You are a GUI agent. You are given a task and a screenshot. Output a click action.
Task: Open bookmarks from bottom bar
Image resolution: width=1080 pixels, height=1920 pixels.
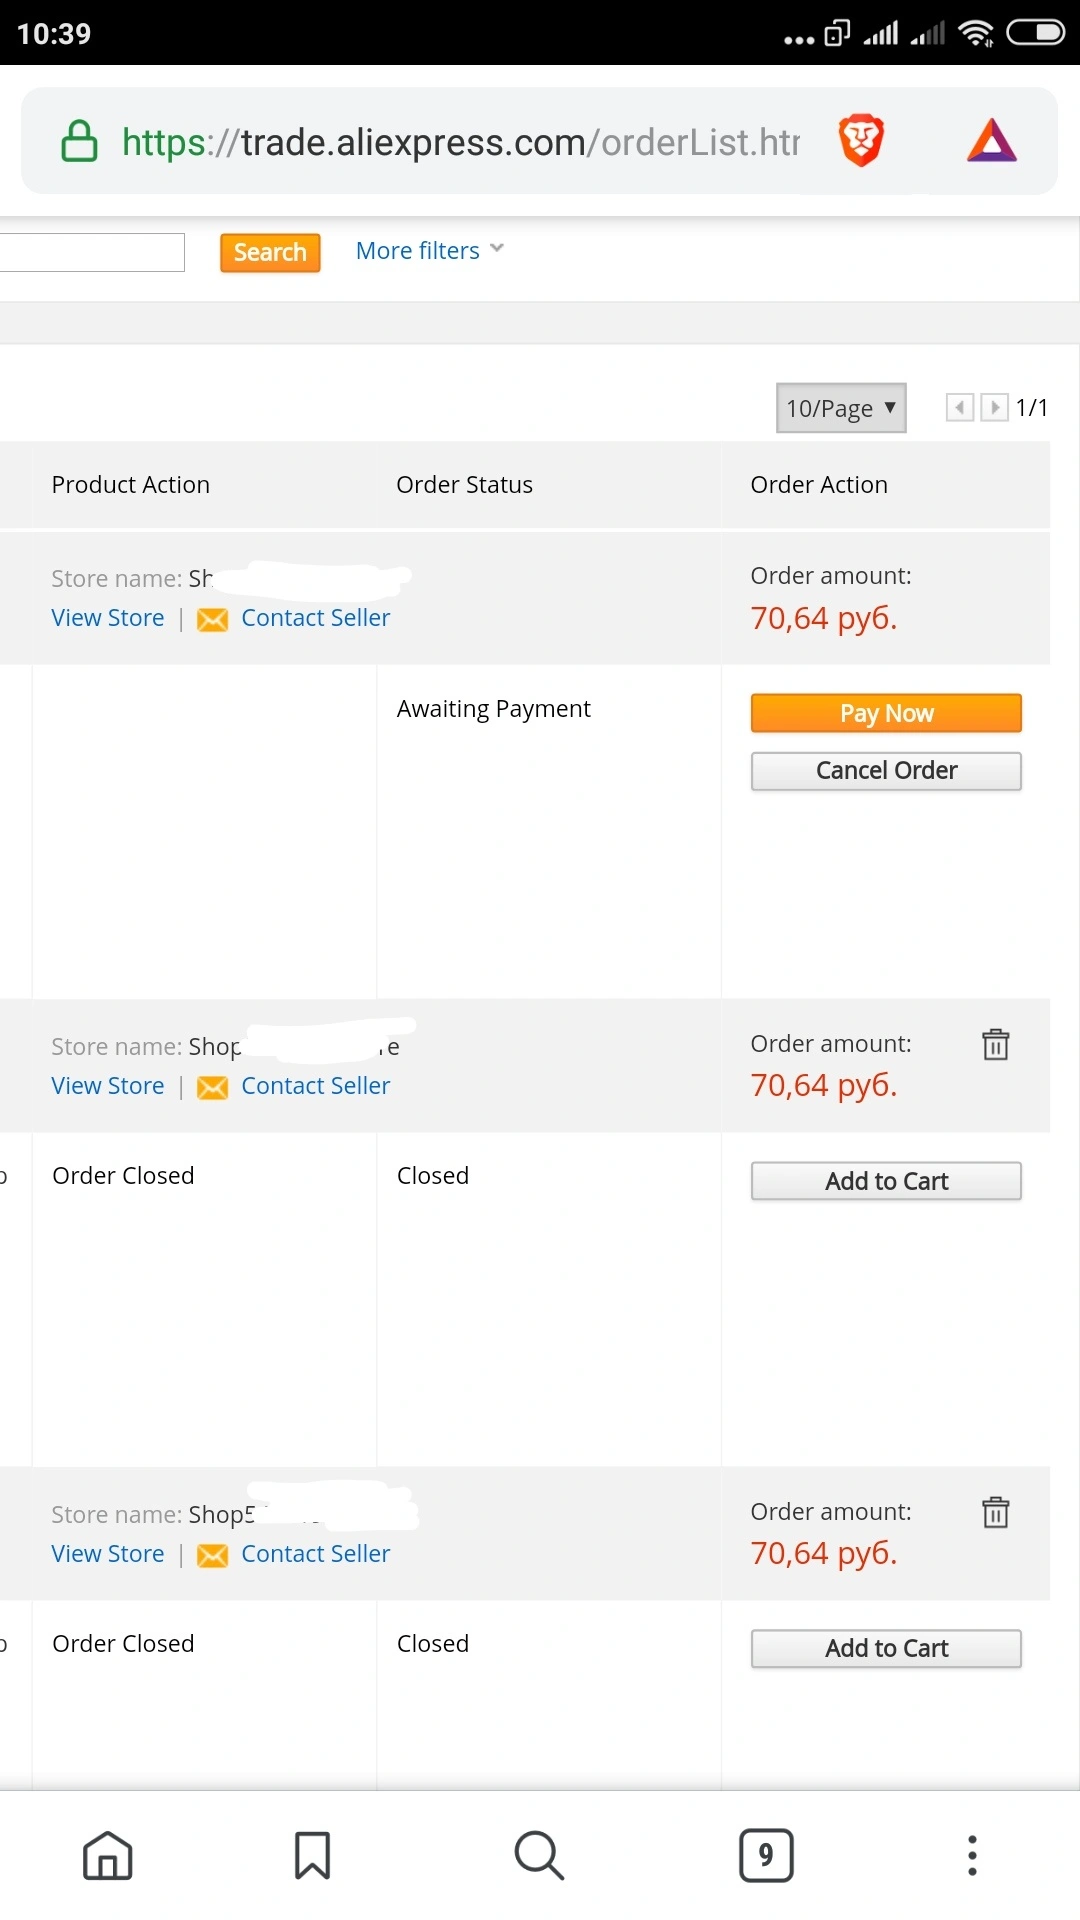click(312, 1856)
